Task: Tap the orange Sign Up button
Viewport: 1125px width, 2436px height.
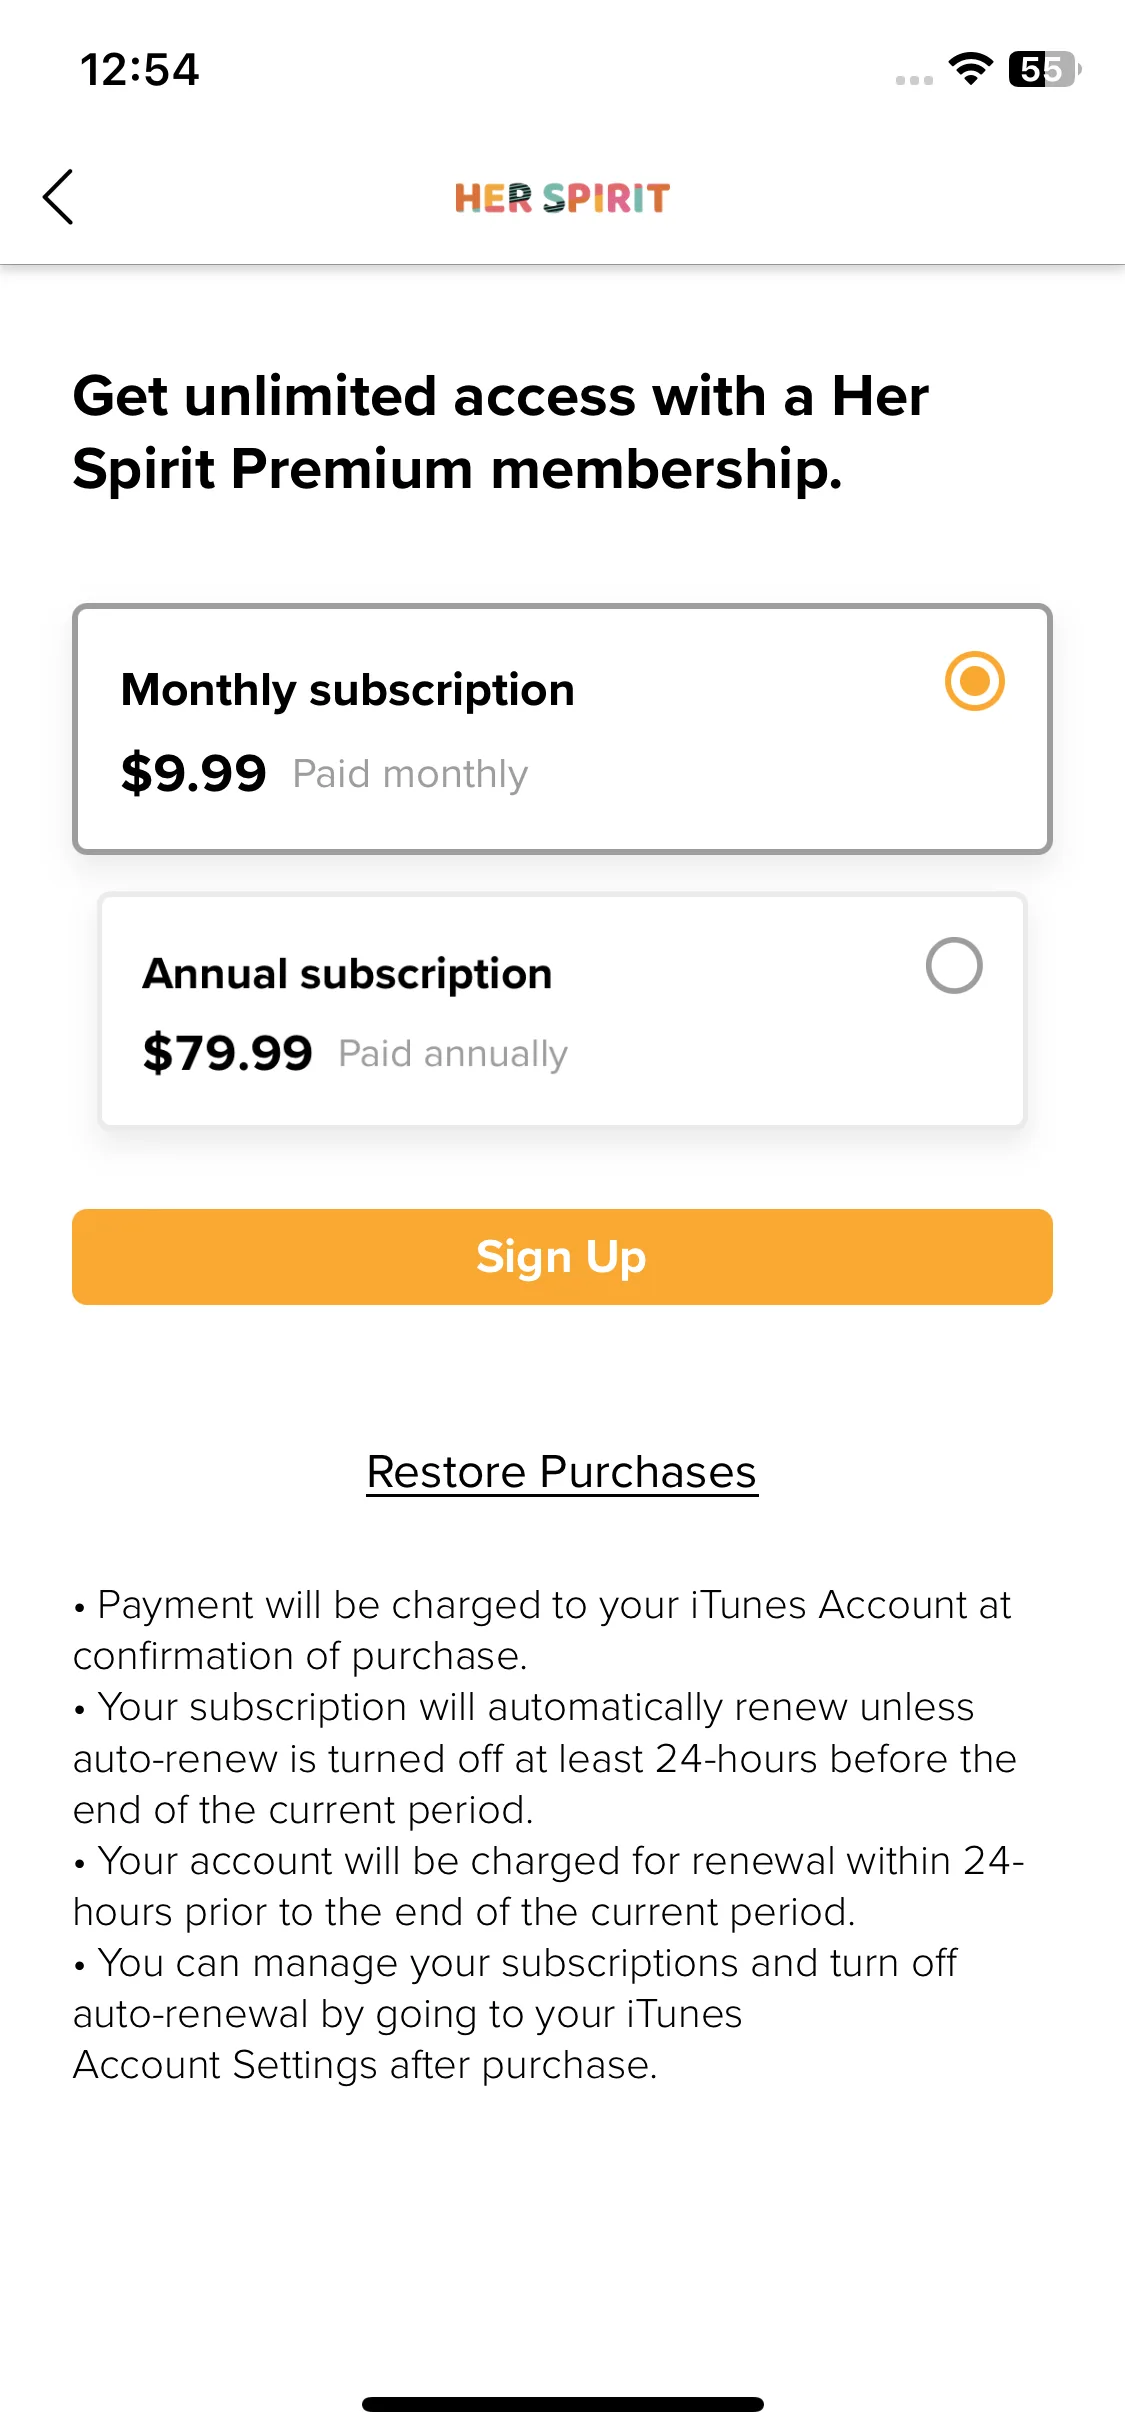Action: point(562,1257)
